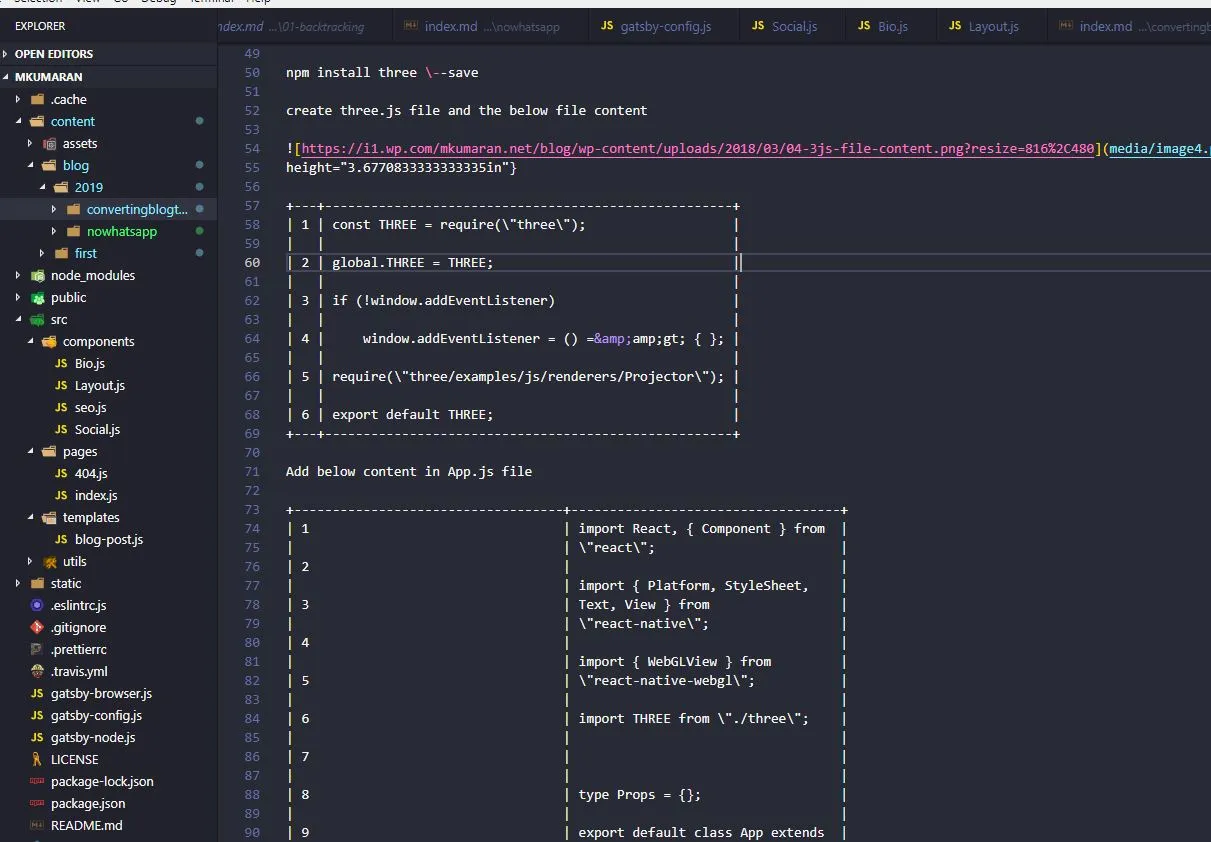Open gatsby-browser.js file
Screen dimensions: 1211x842
click(x=101, y=693)
